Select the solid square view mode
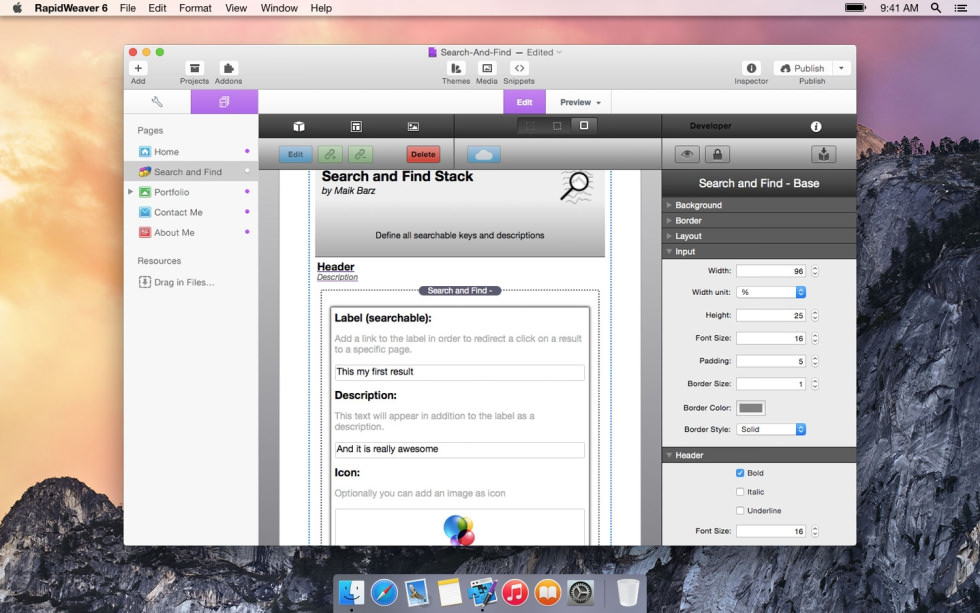 (x=584, y=126)
